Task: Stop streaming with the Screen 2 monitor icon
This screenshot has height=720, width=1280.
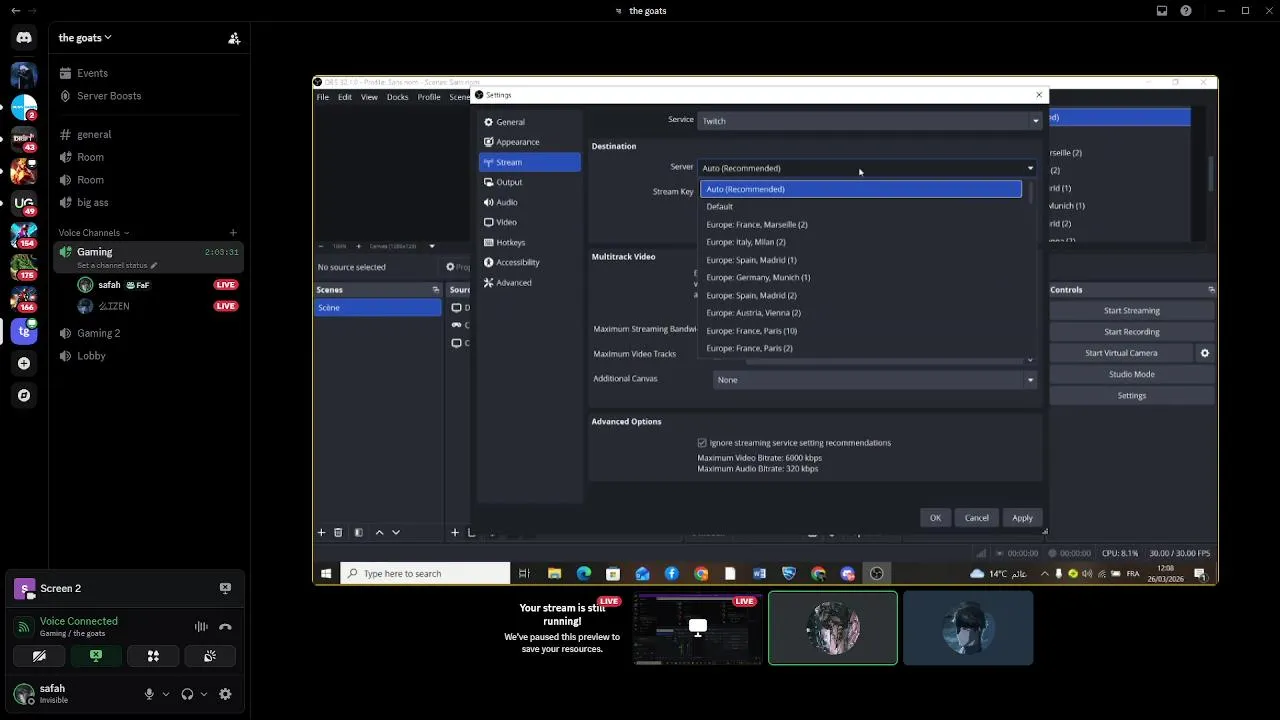Action: (225, 588)
